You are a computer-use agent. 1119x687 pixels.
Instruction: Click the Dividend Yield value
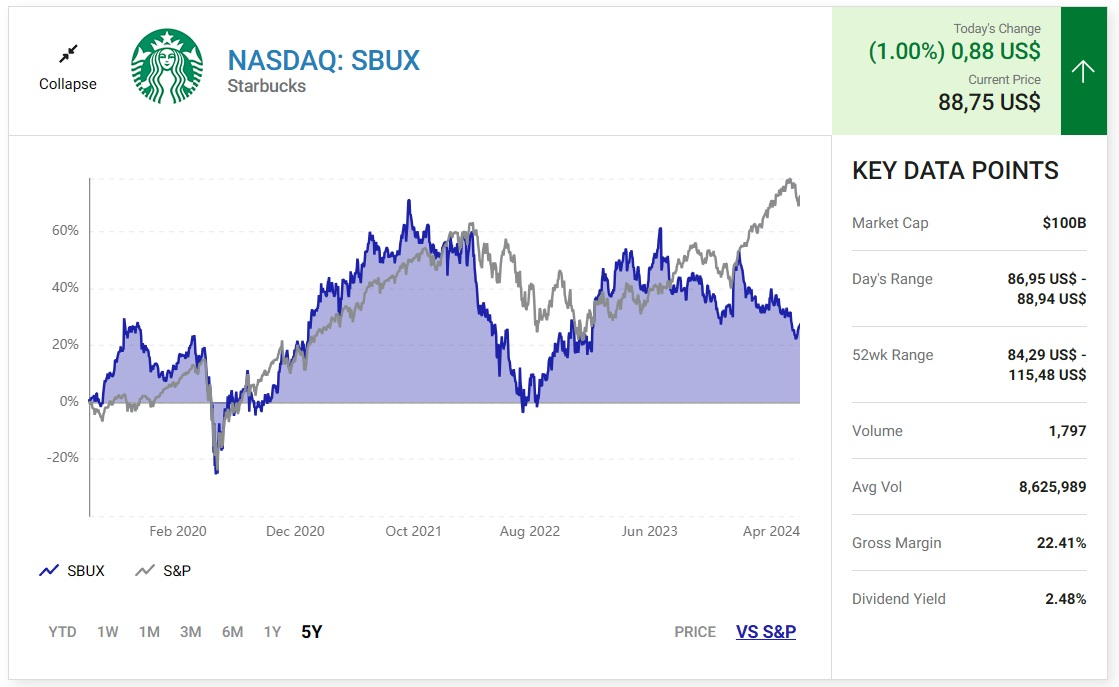coord(1065,599)
